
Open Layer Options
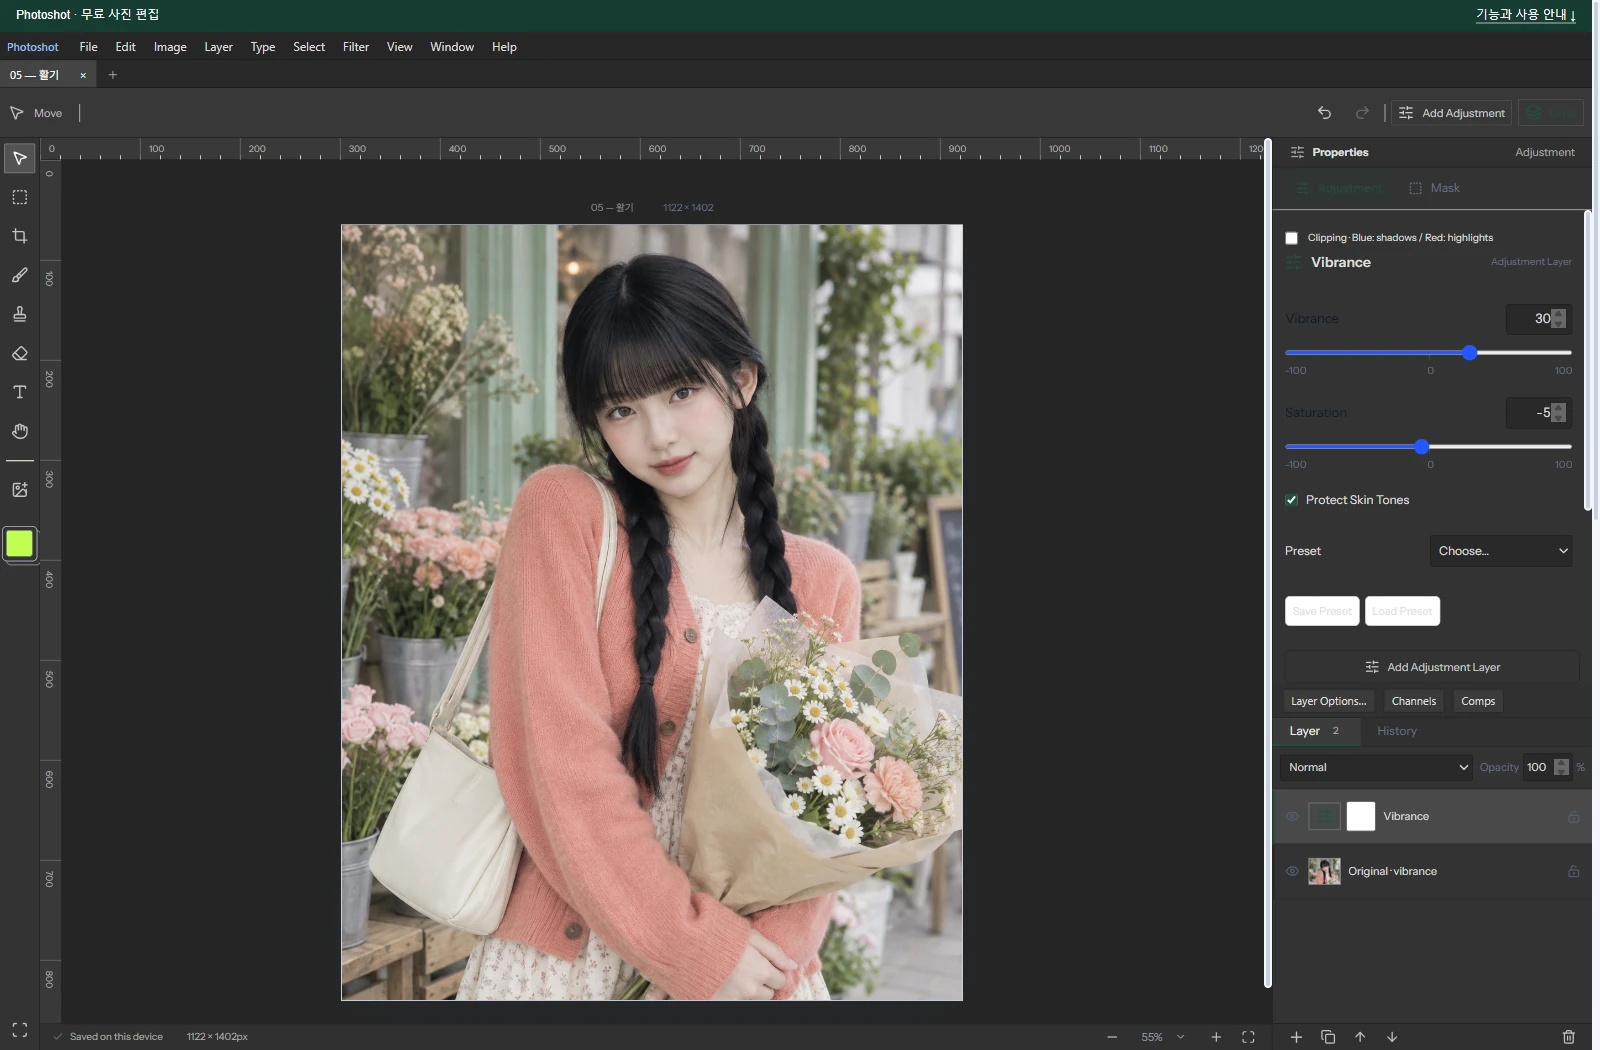(x=1329, y=701)
